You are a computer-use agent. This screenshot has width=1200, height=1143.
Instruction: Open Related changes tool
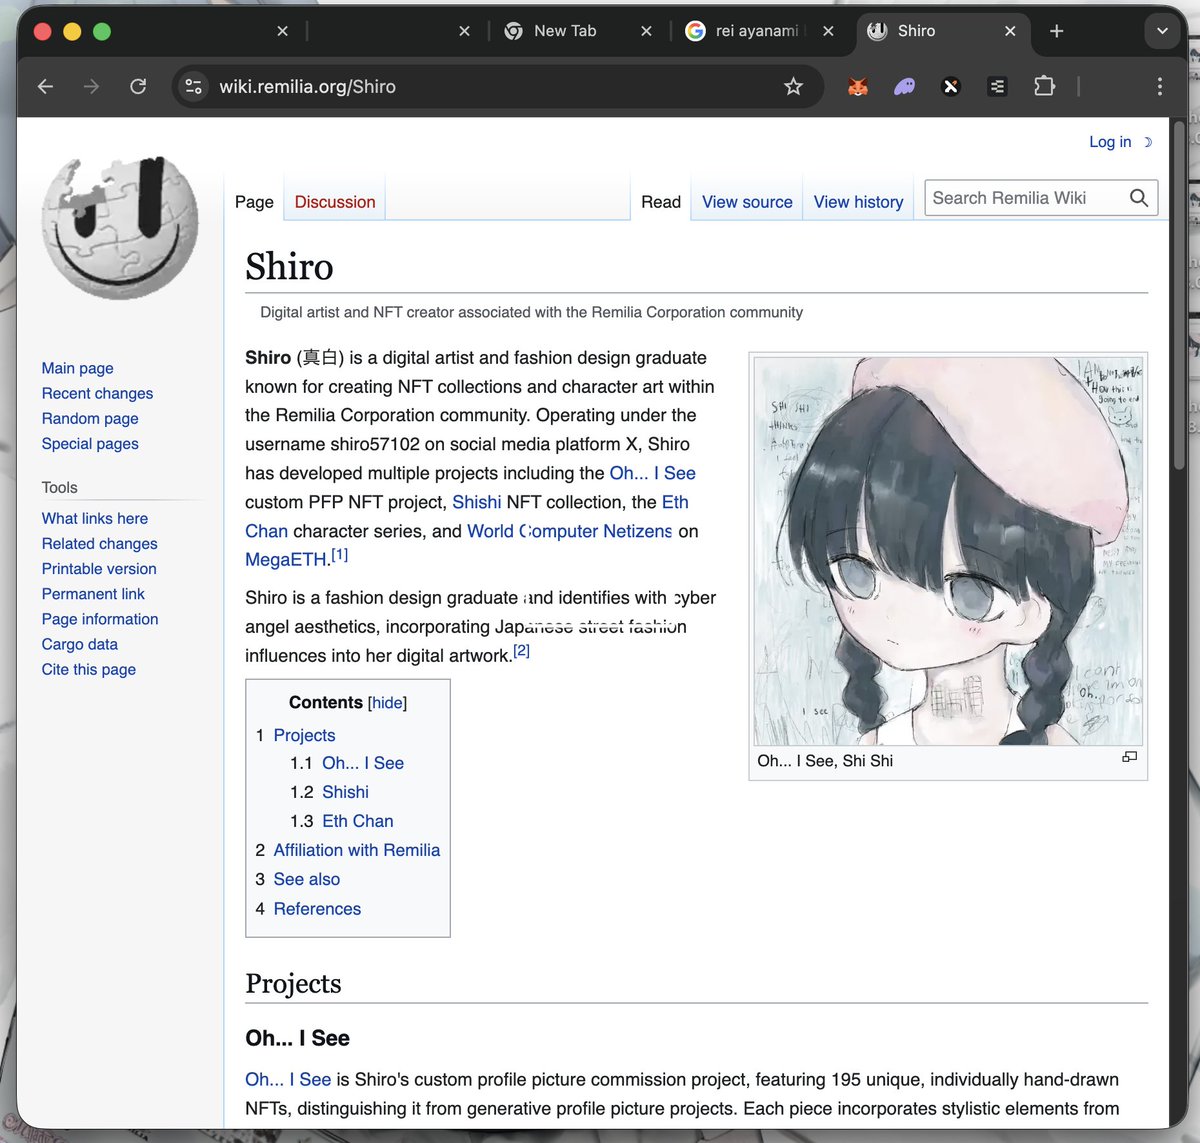click(99, 543)
